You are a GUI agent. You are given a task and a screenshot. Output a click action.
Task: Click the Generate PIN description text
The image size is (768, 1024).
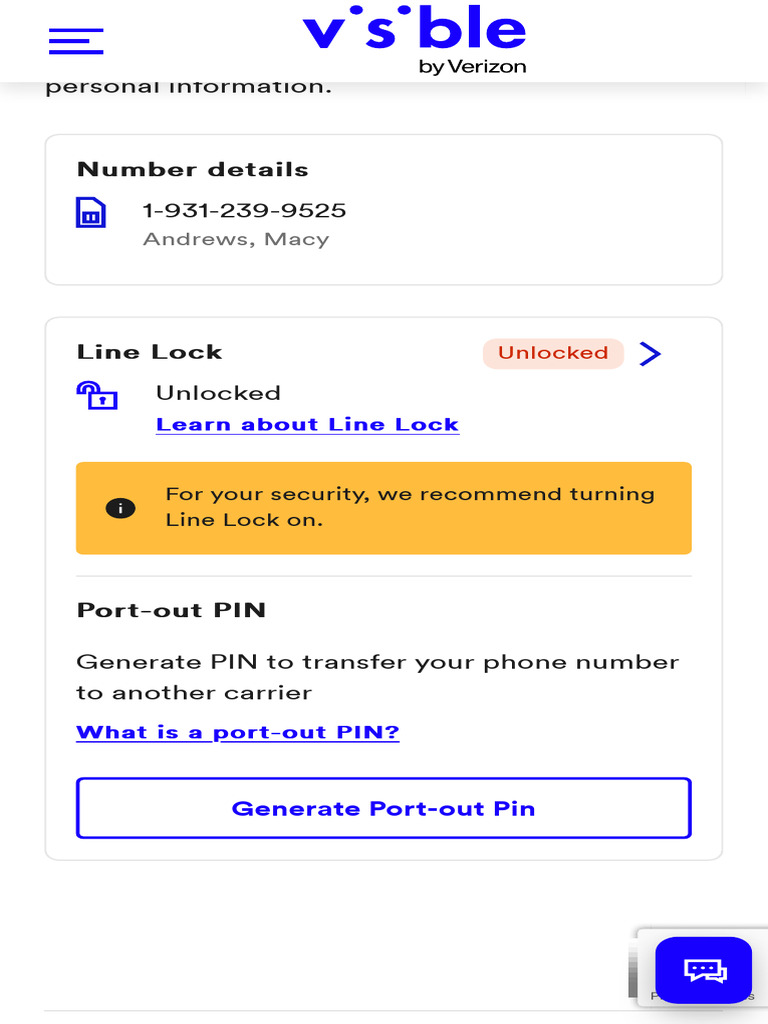tap(377, 677)
